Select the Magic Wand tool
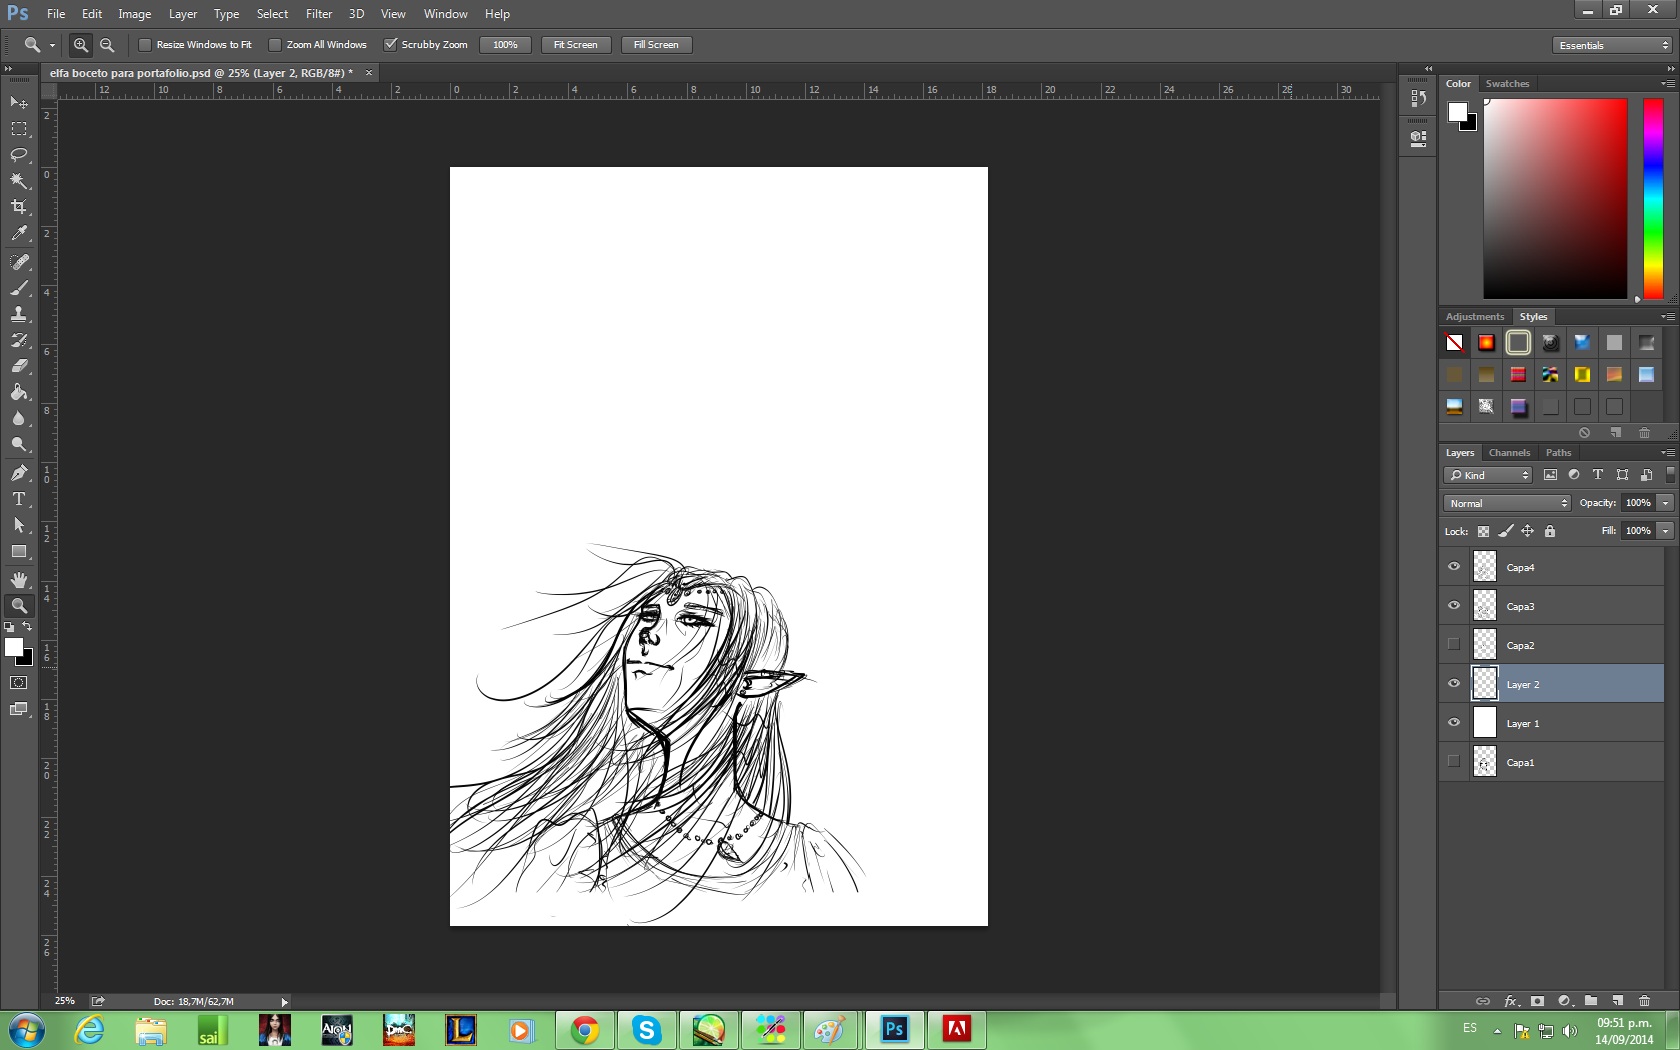1680x1050 pixels. [19, 181]
